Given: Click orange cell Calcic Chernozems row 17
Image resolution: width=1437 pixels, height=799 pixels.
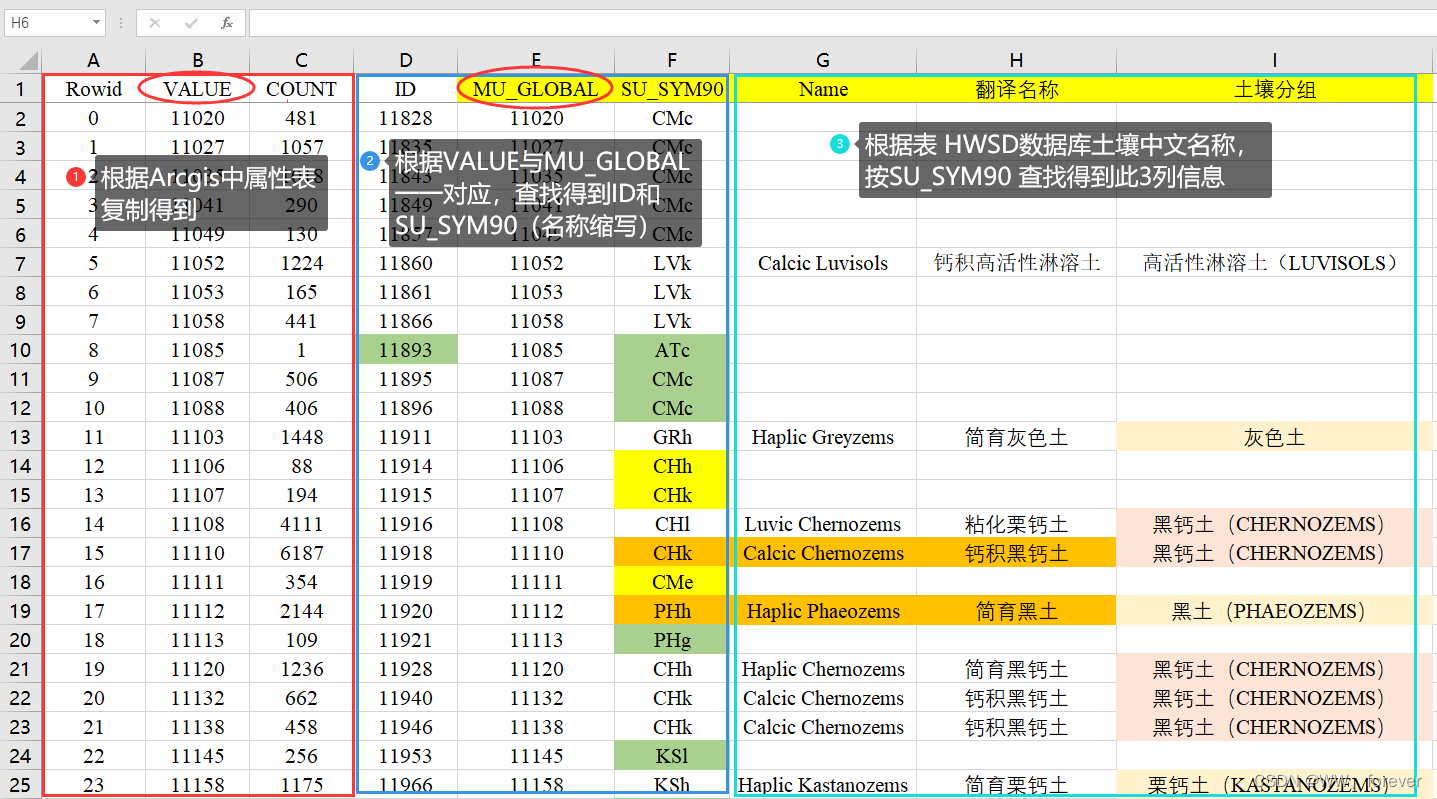Looking at the screenshot, I should [x=823, y=553].
